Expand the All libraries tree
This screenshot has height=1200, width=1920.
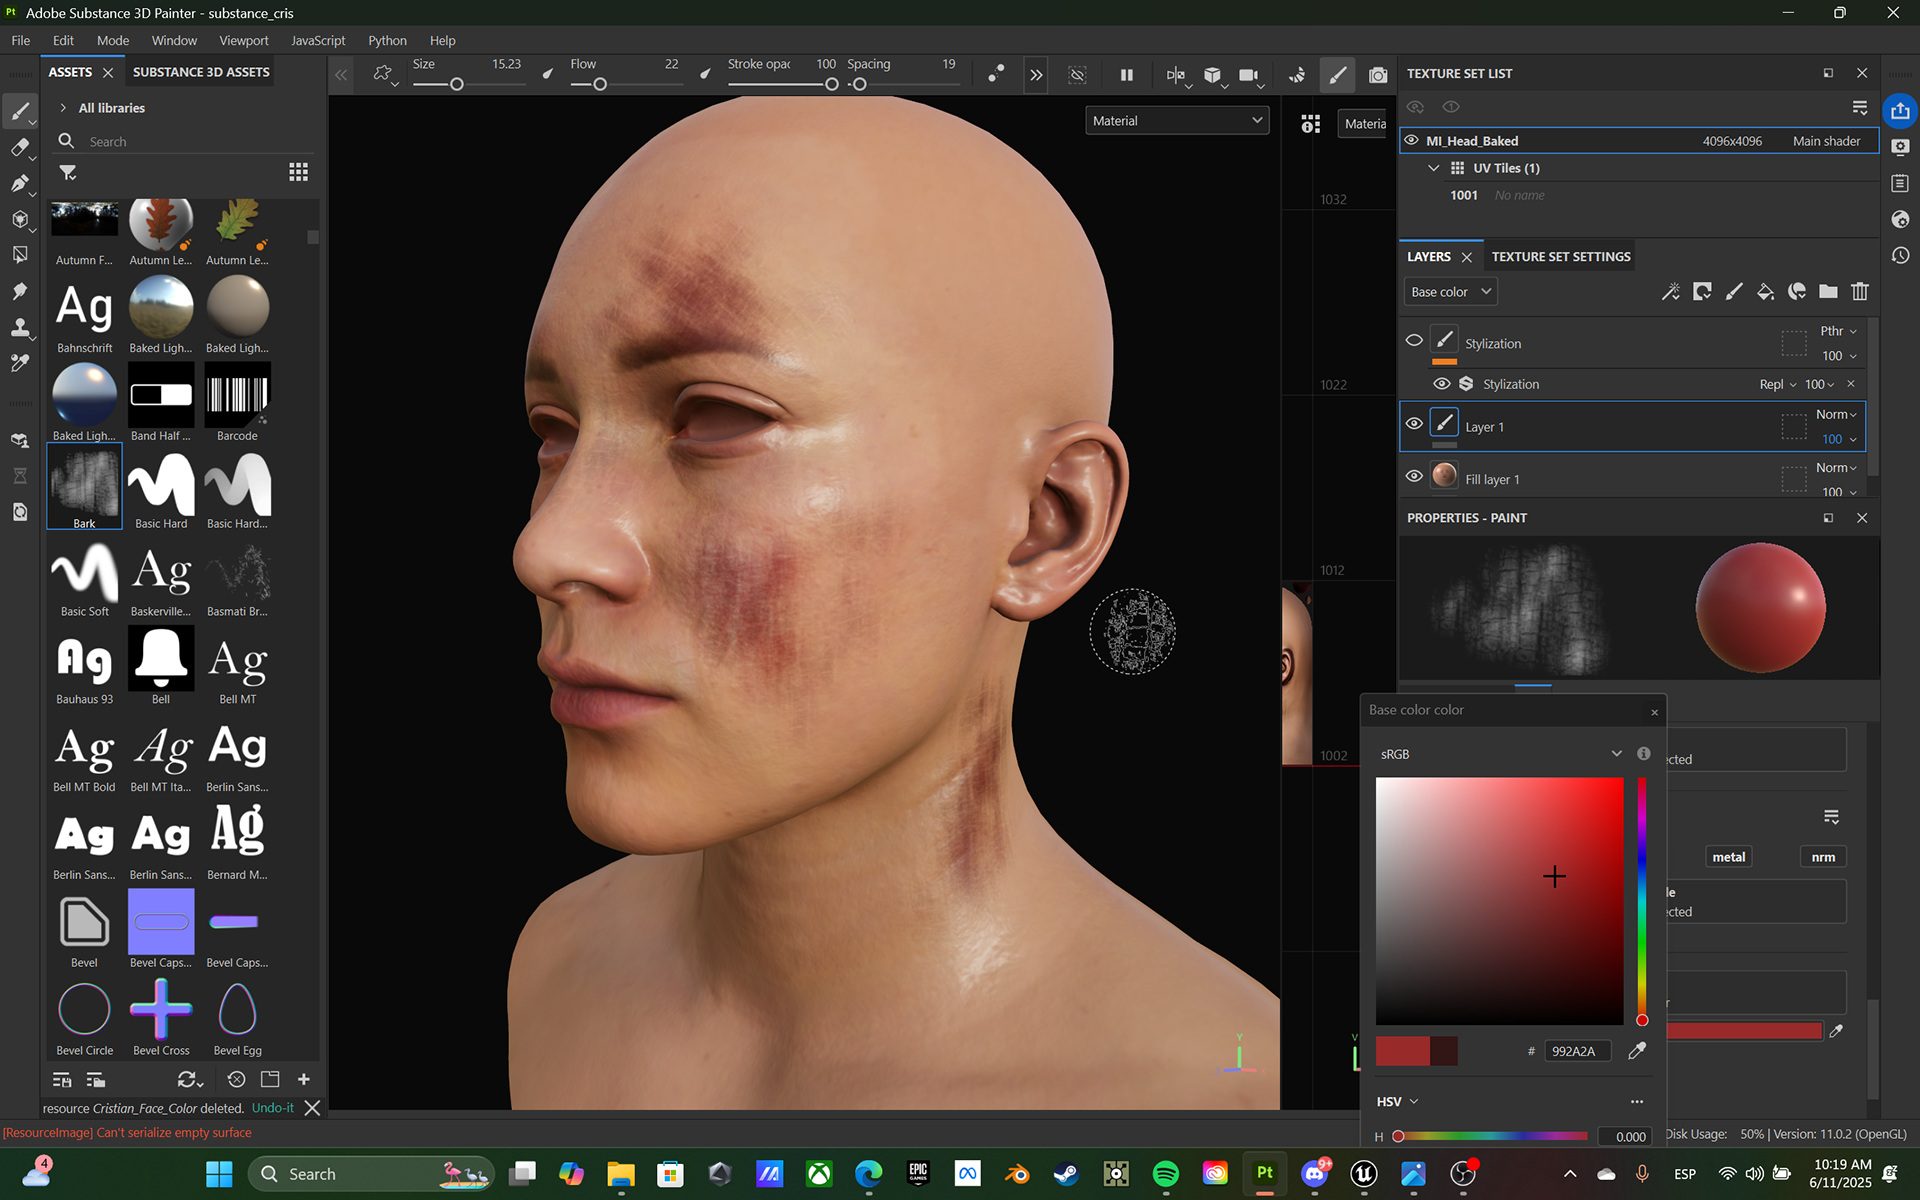(x=63, y=108)
